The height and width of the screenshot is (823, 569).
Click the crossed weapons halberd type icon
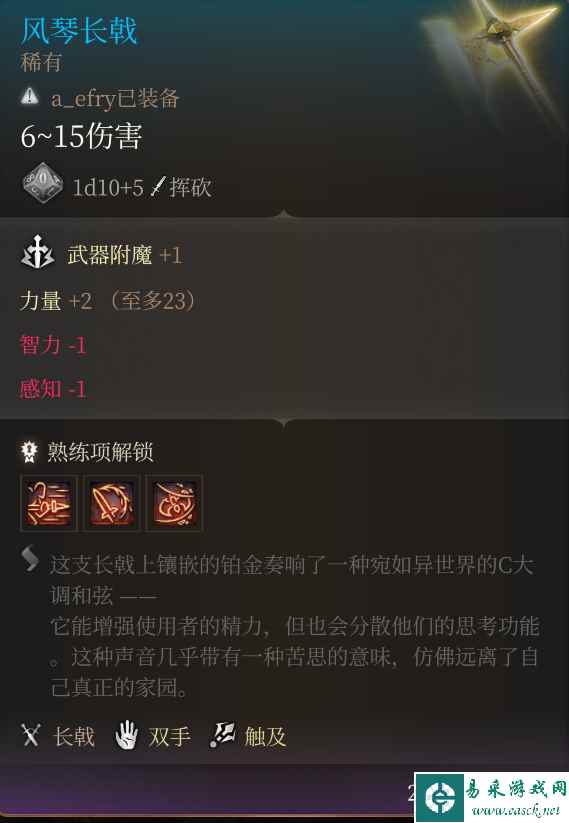(x=30, y=735)
